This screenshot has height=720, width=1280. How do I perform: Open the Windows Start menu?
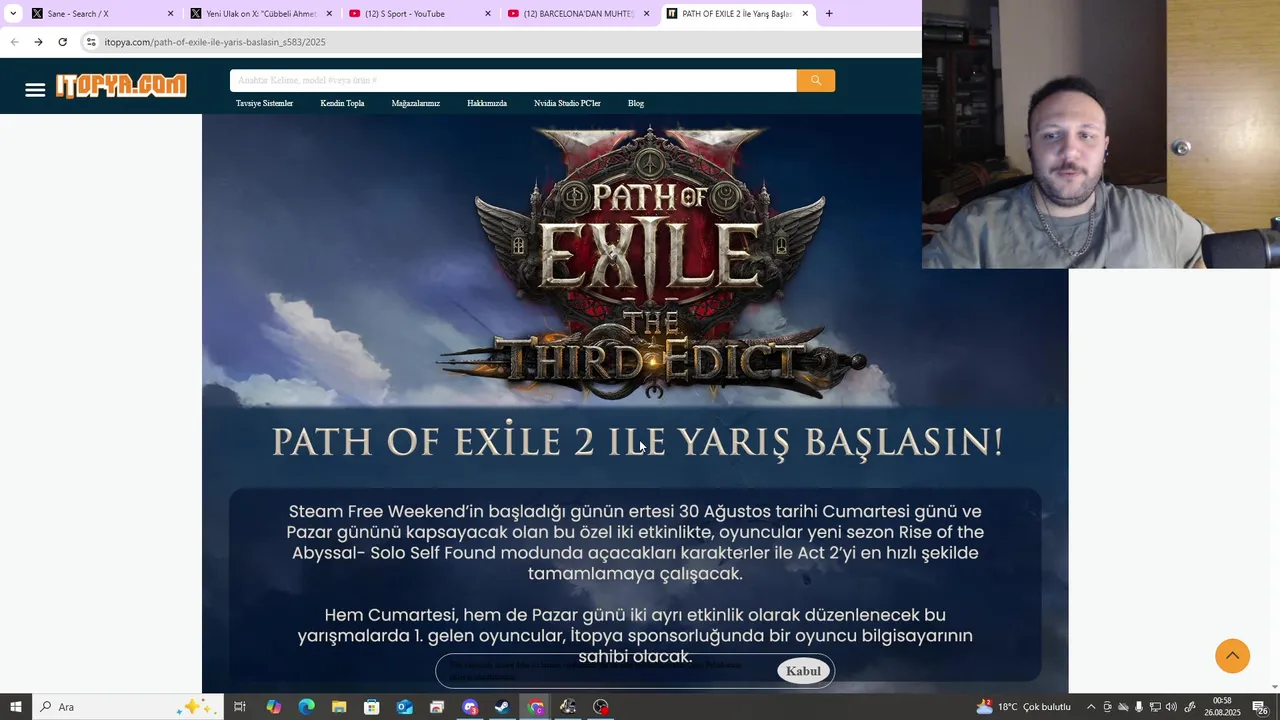tap(15, 707)
